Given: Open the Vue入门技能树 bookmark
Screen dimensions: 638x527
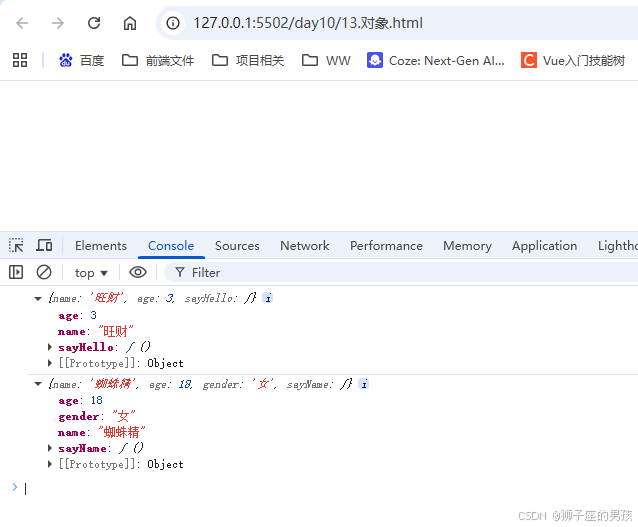Looking at the screenshot, I should click(x=573, y=61).
